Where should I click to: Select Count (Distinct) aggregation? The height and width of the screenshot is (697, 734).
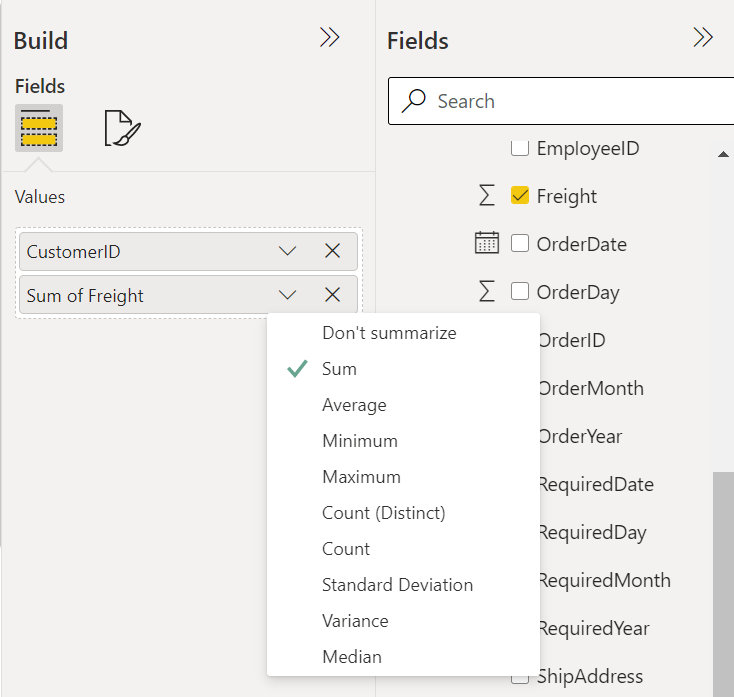click(403, 513)
